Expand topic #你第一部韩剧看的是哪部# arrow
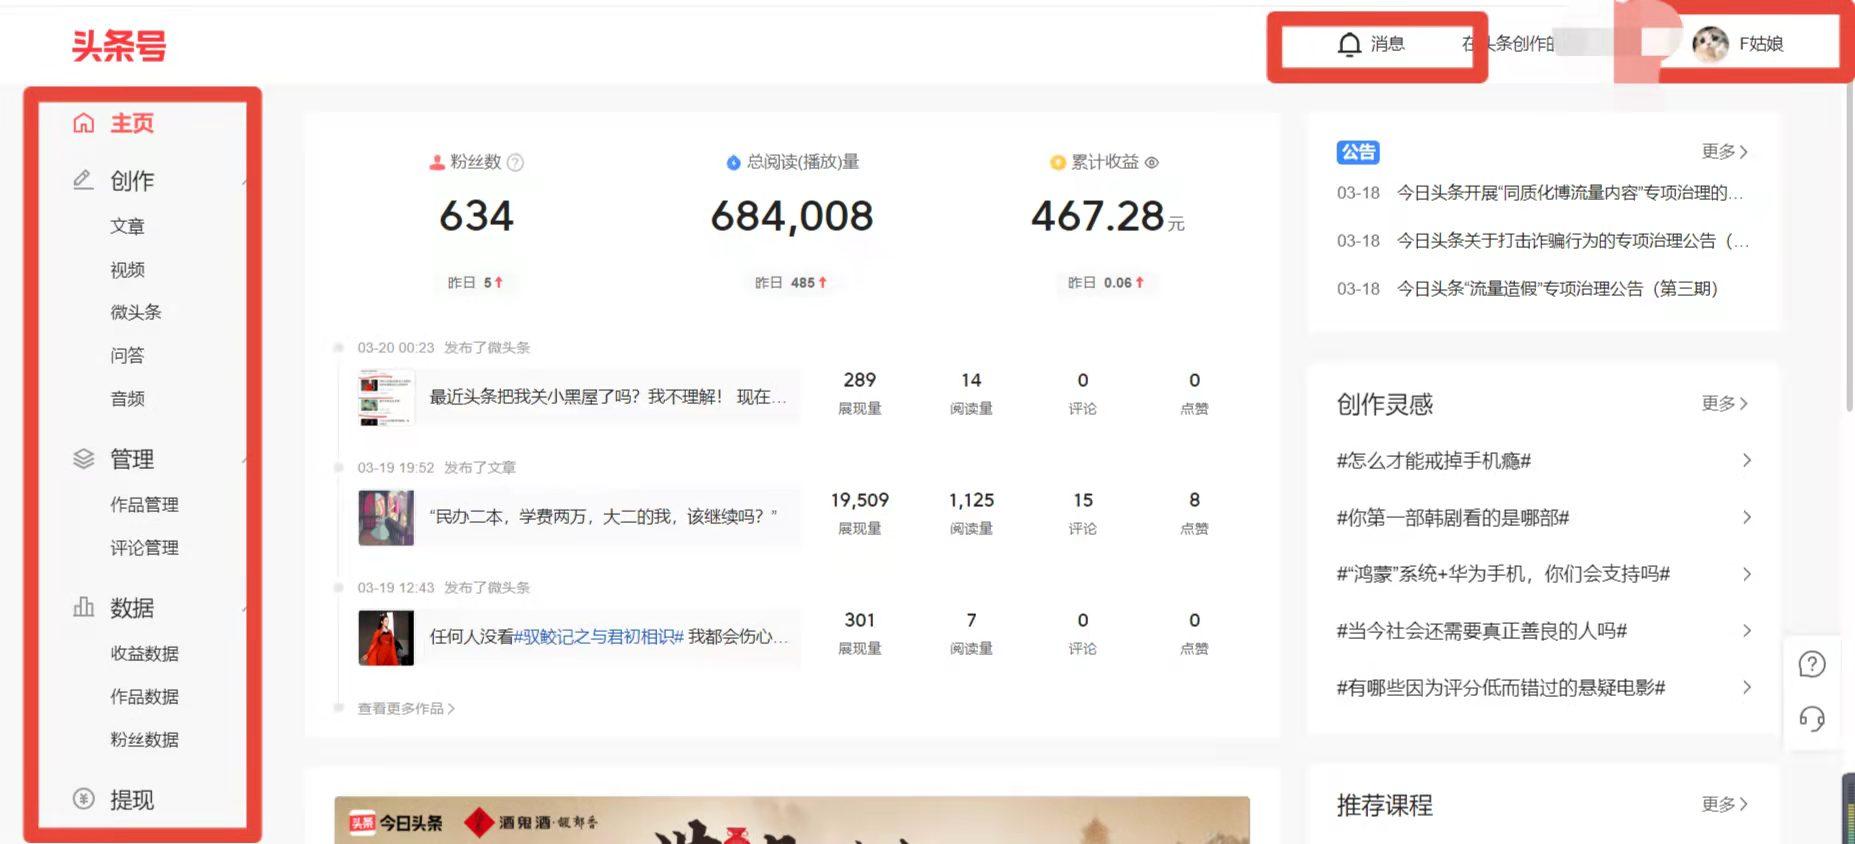 [x=1746, y=517]
